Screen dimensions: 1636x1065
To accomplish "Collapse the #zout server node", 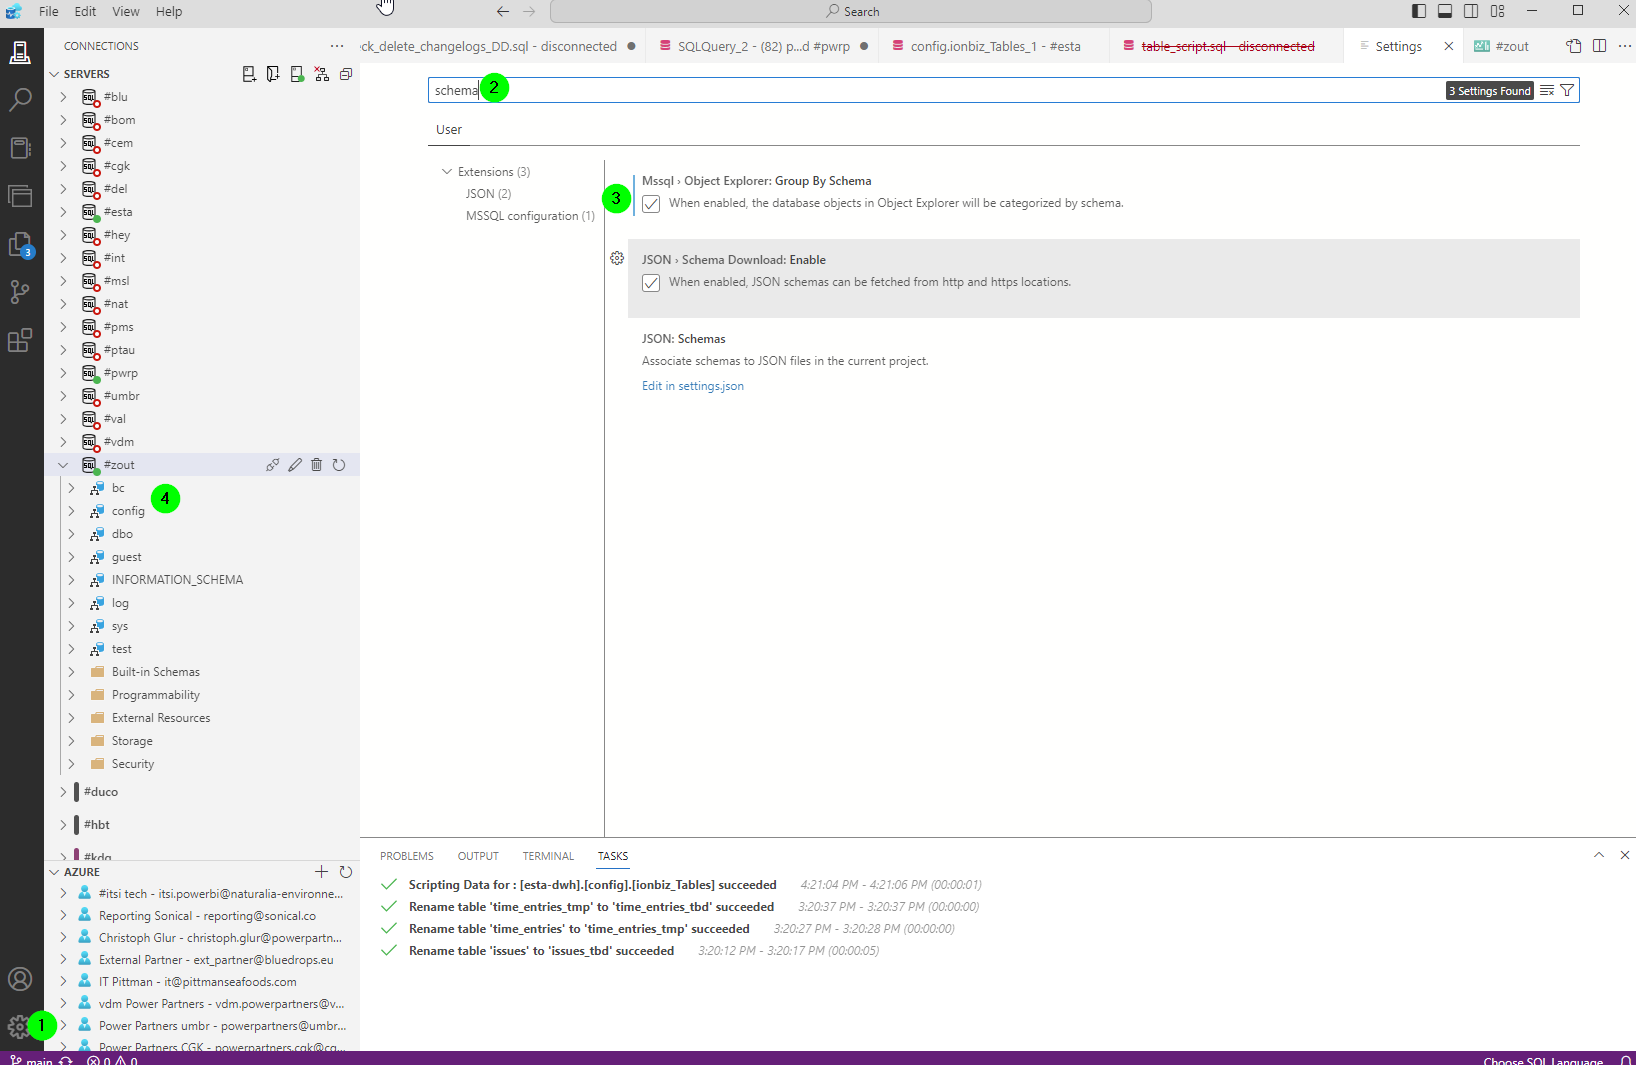I will (63, 465).
